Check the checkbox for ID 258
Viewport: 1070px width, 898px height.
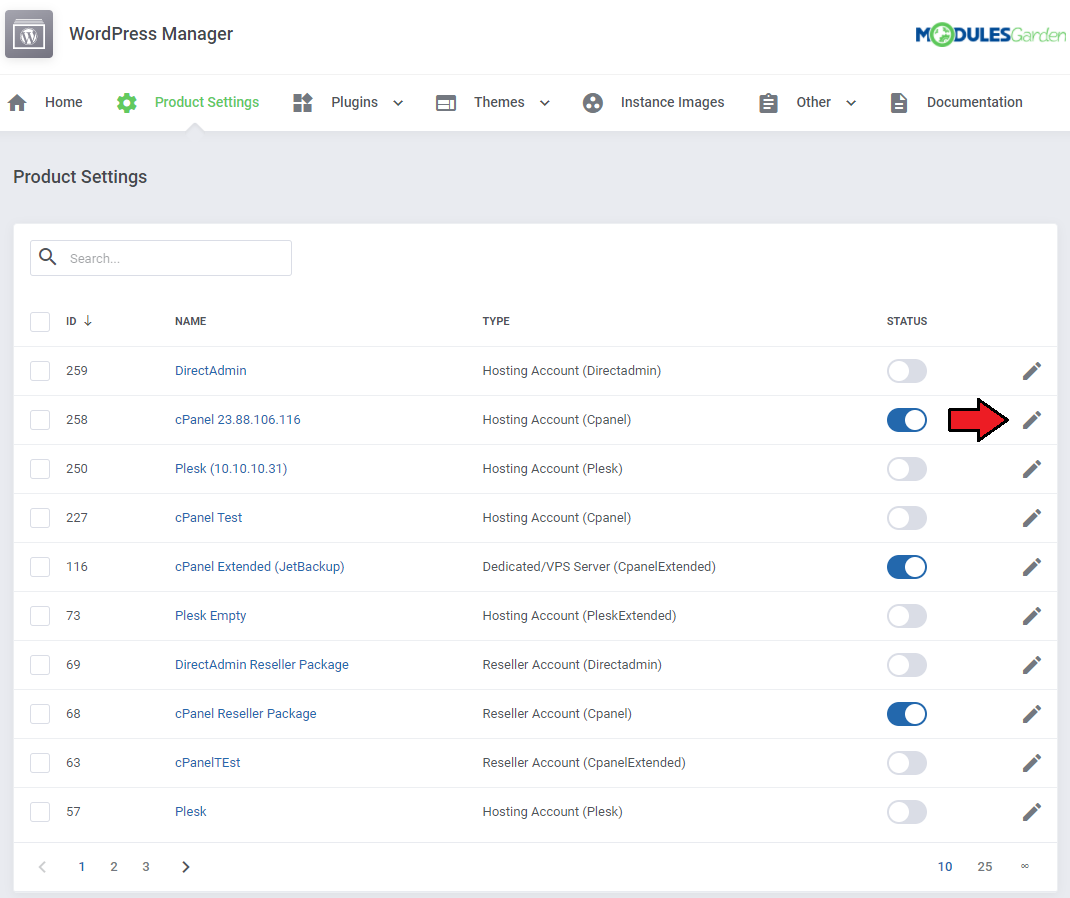click(x=40, y=420)
